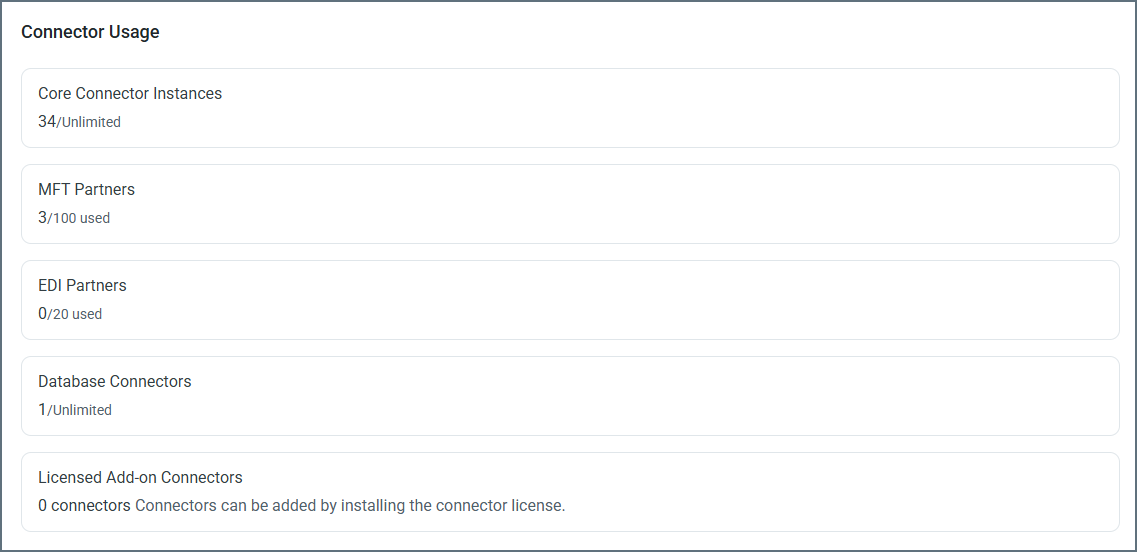Select the Database Connectors title
Screen dimensions: 1137x552
click(x=114, y=381)
